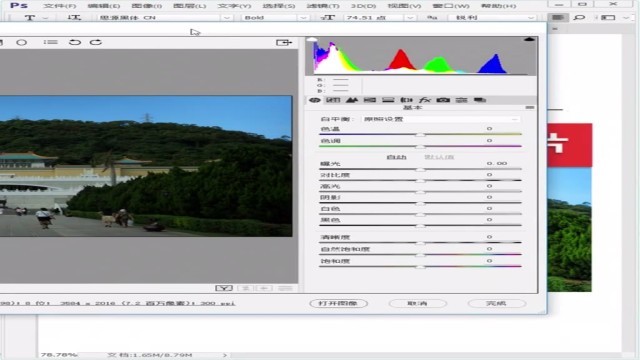Open the Detail panel mountain icon
Image resolution: width=640 pixels, height=360 pixels.
coord(352,100)
